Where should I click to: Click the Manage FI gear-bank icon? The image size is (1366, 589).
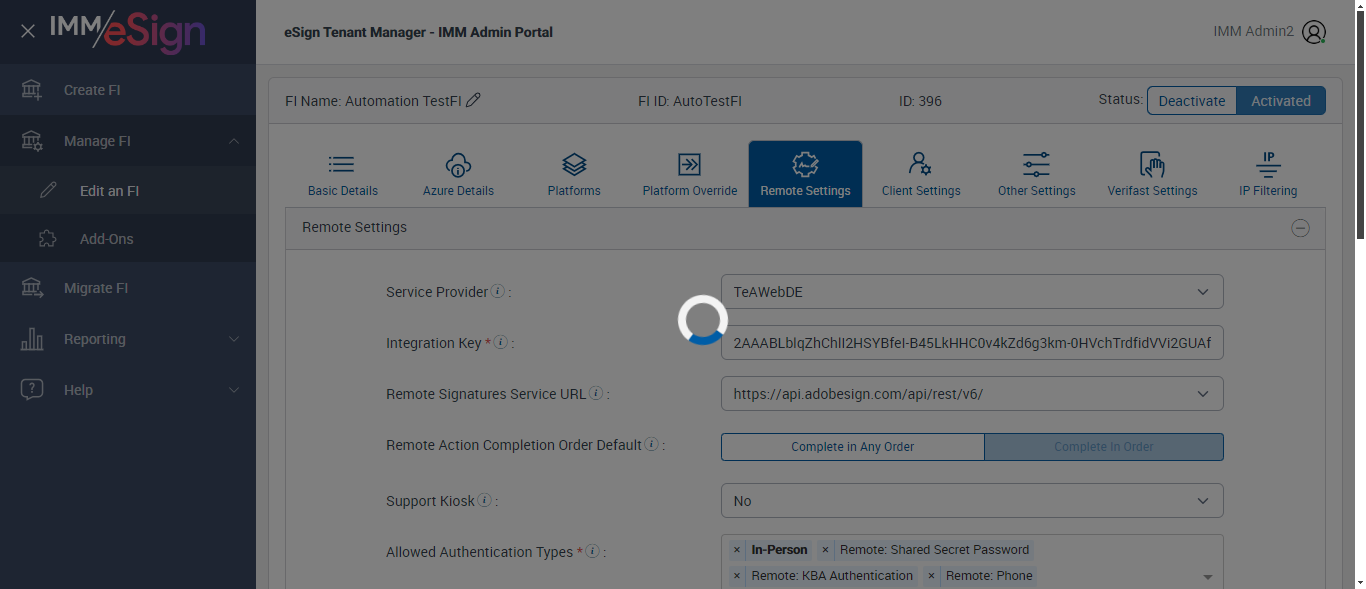point(32,141)
